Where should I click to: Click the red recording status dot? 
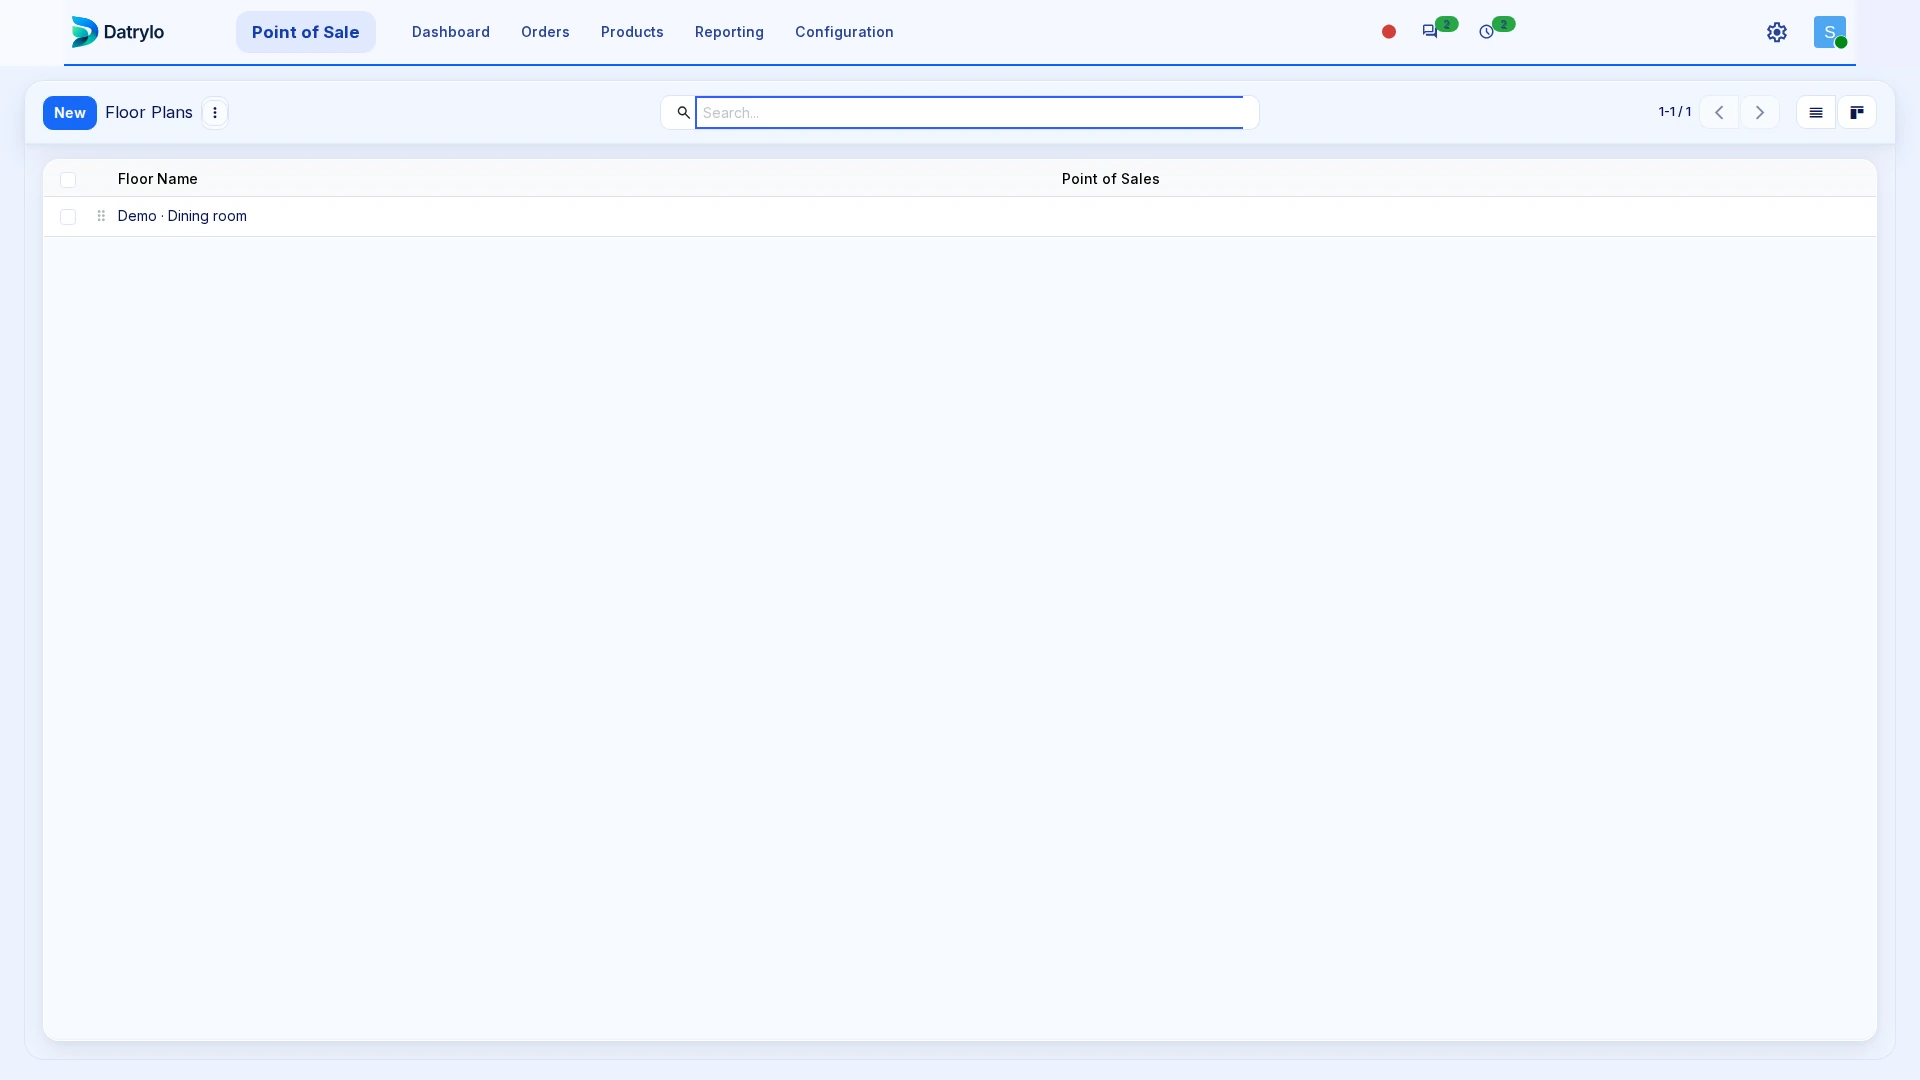1389,32
